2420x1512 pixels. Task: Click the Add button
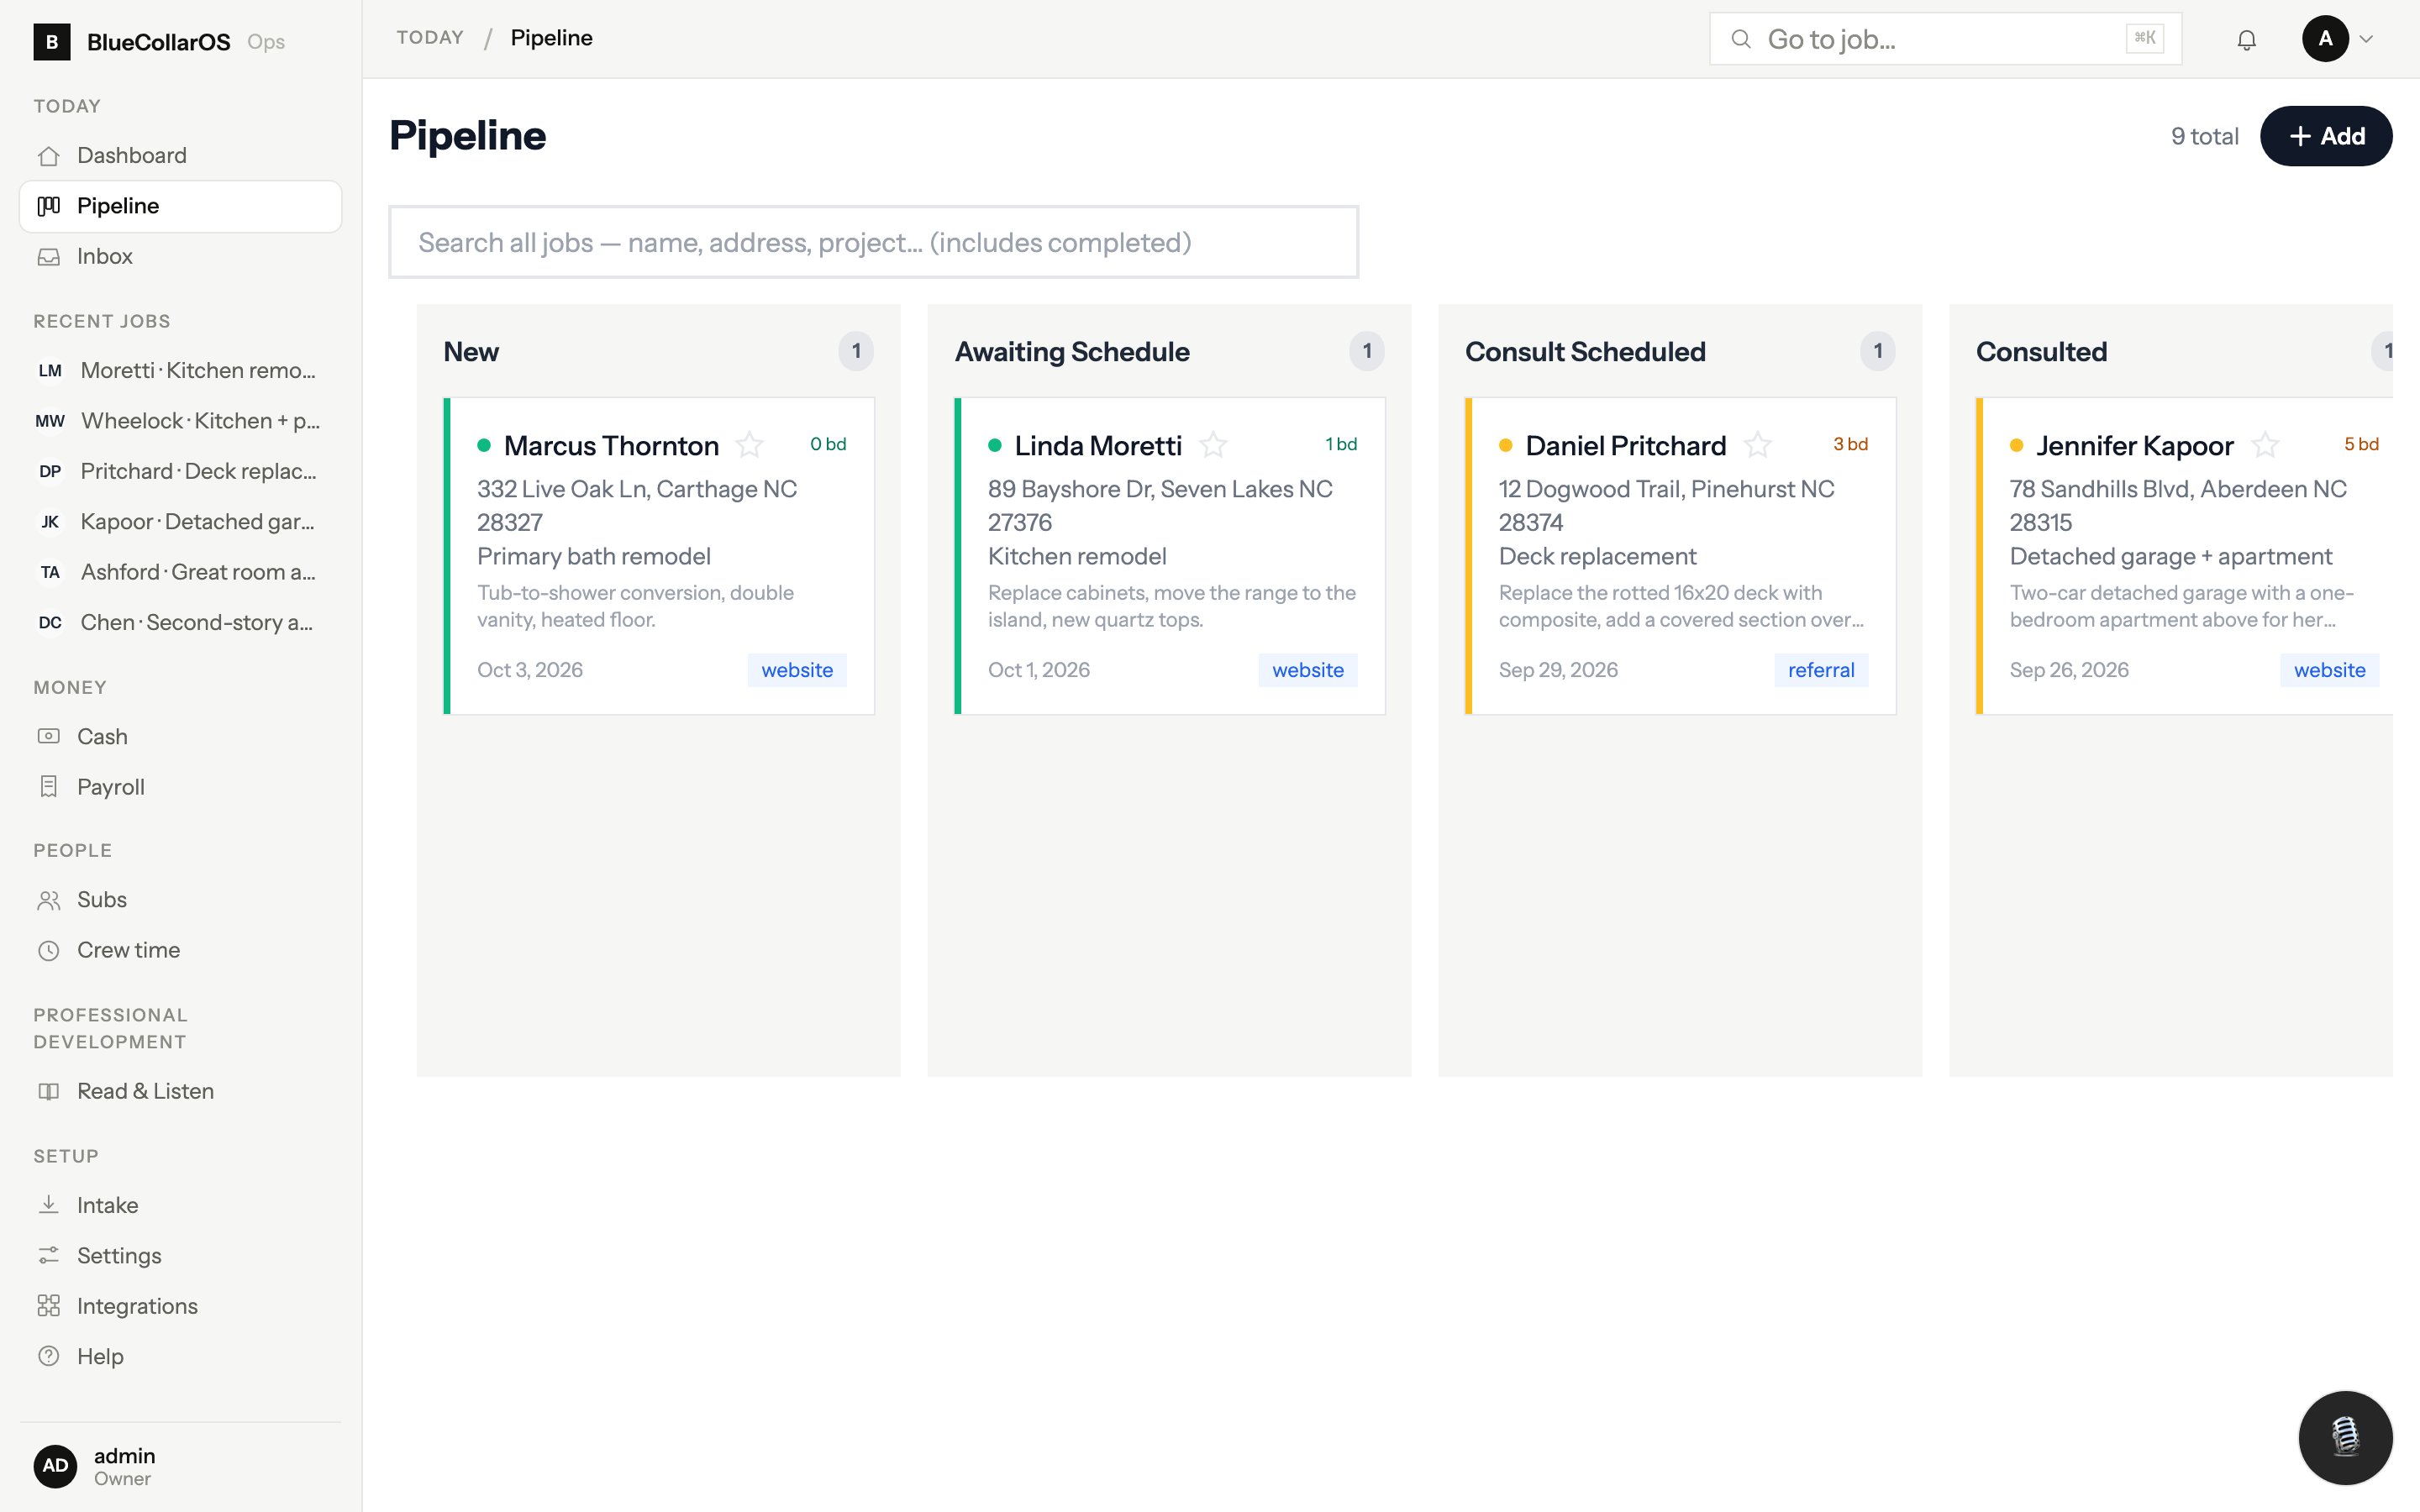2325,136
